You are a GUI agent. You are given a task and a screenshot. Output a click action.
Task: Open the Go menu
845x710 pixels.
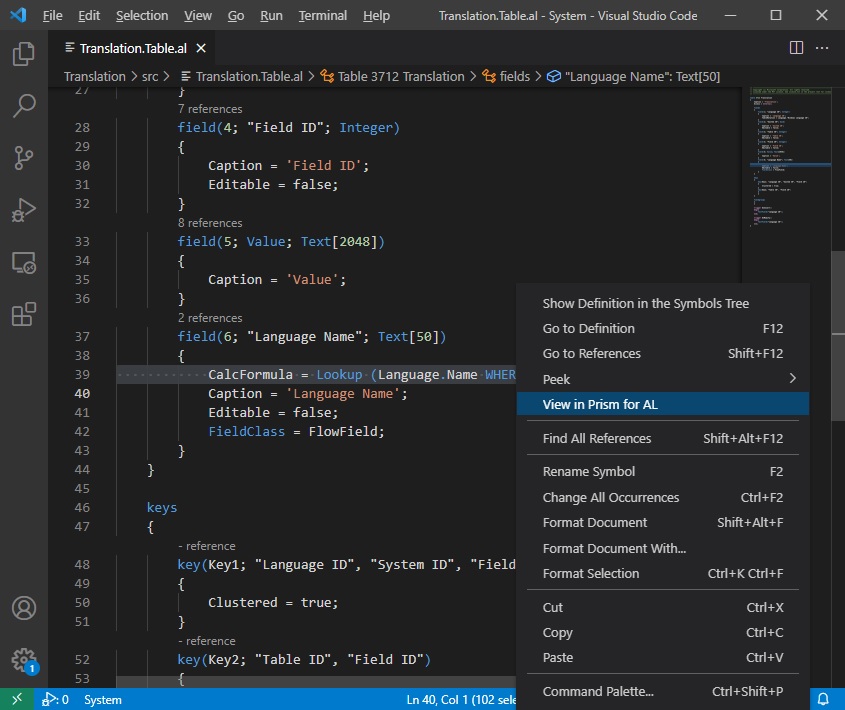(236, 16)
